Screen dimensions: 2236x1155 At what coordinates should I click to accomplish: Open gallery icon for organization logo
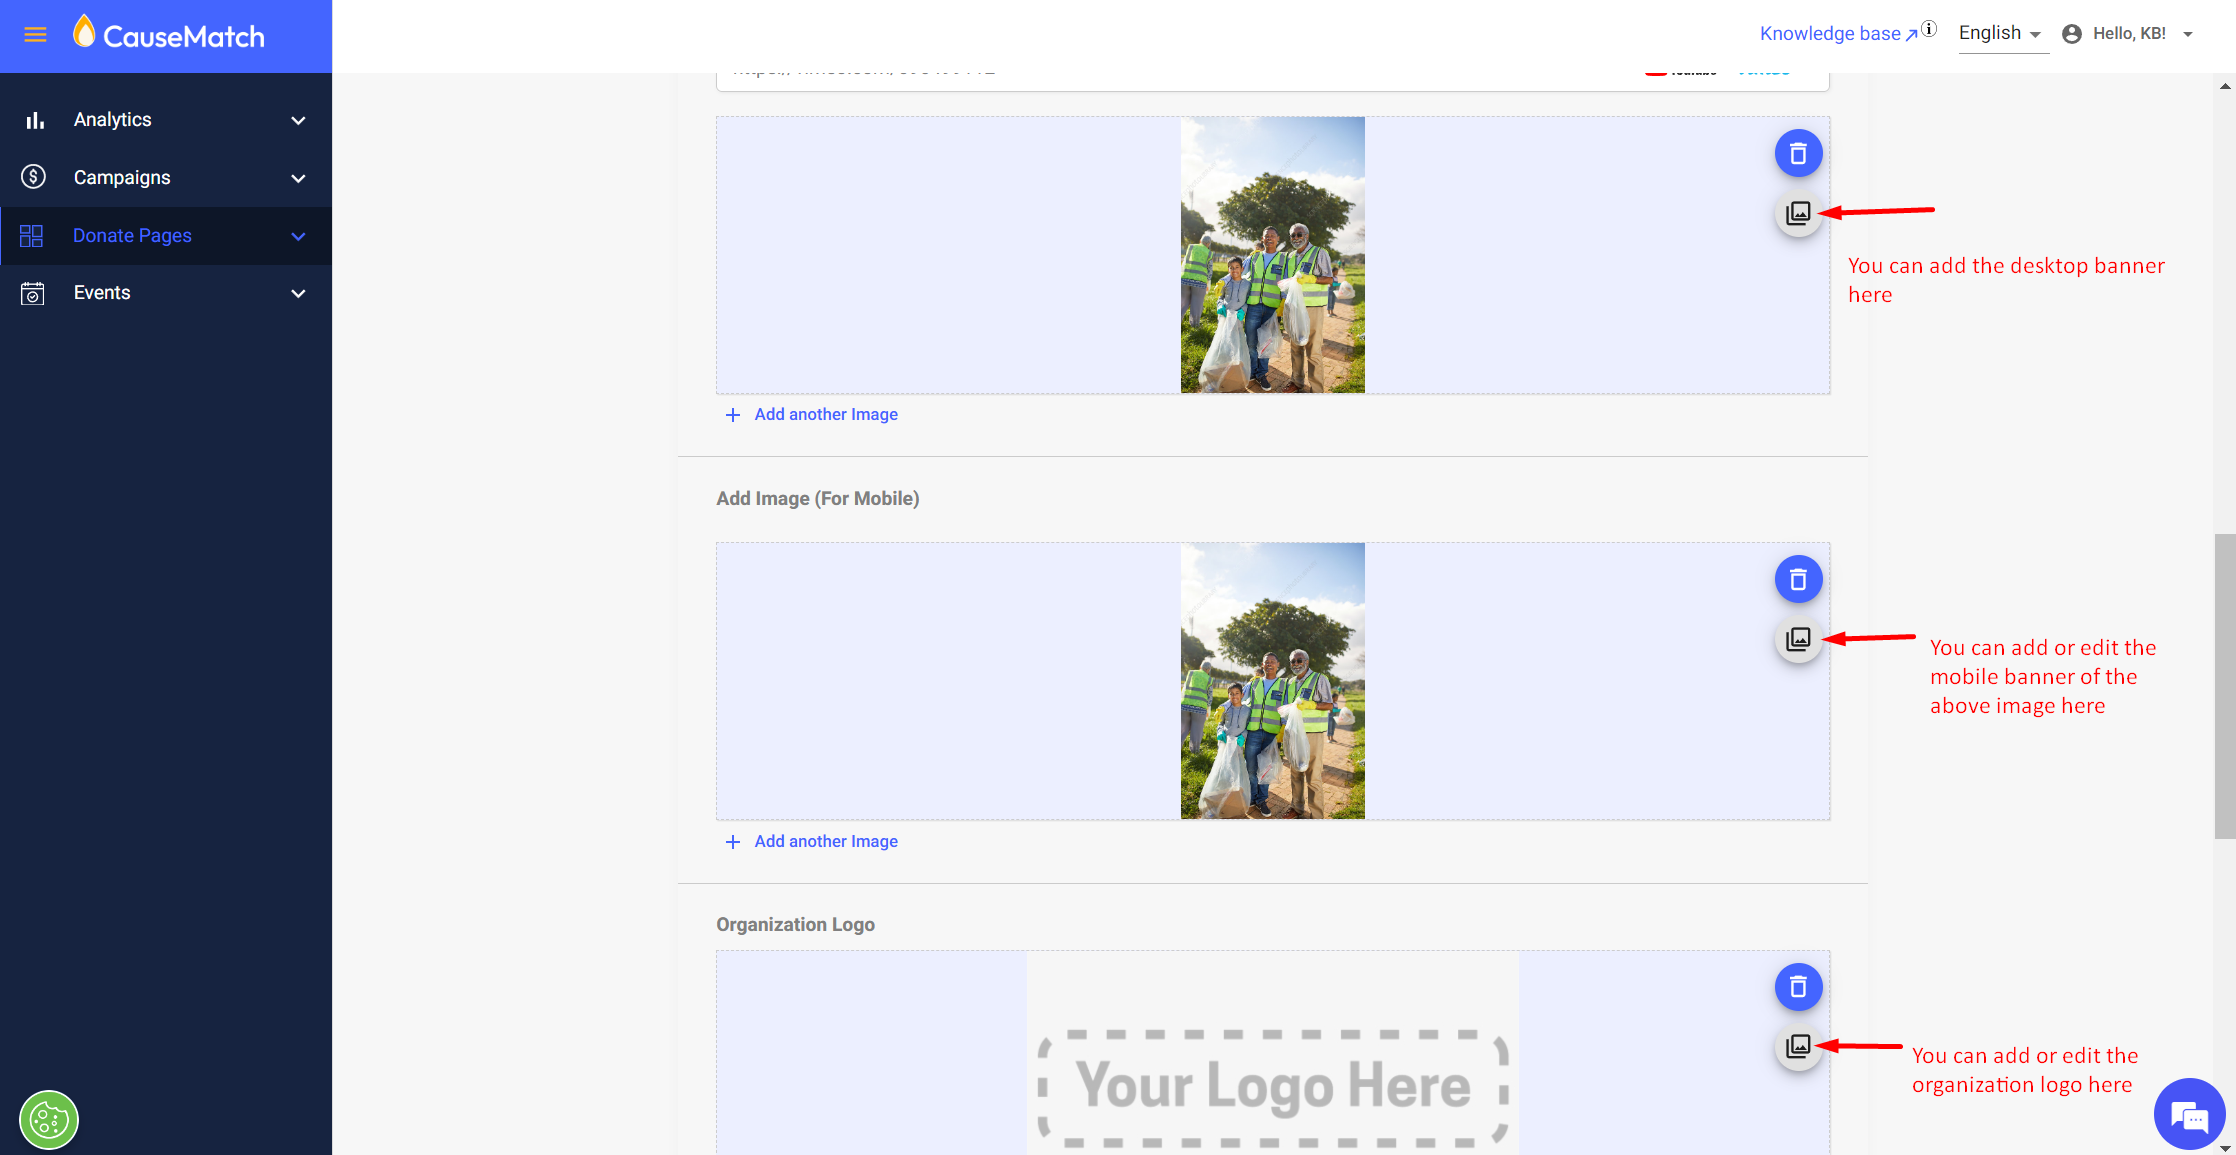coord(1798,1047)
